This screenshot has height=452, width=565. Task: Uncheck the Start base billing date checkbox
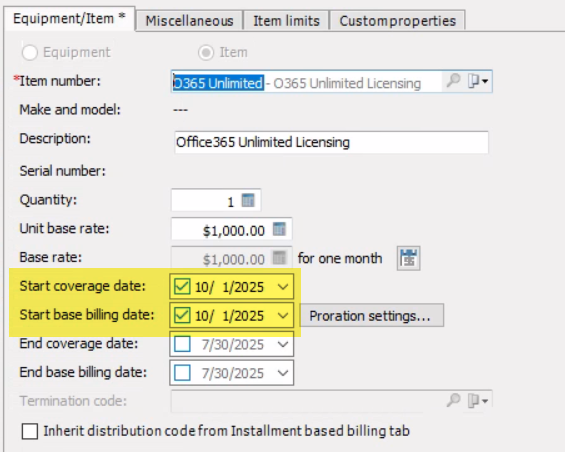pyautogui.click(x=182, y=315)
